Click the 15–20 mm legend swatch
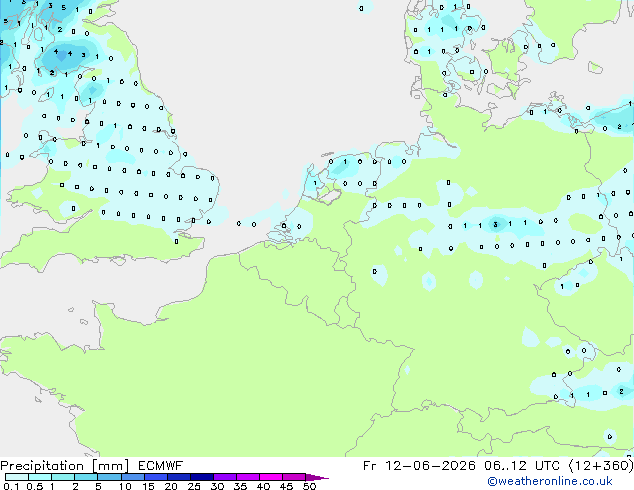 (156, 477)
